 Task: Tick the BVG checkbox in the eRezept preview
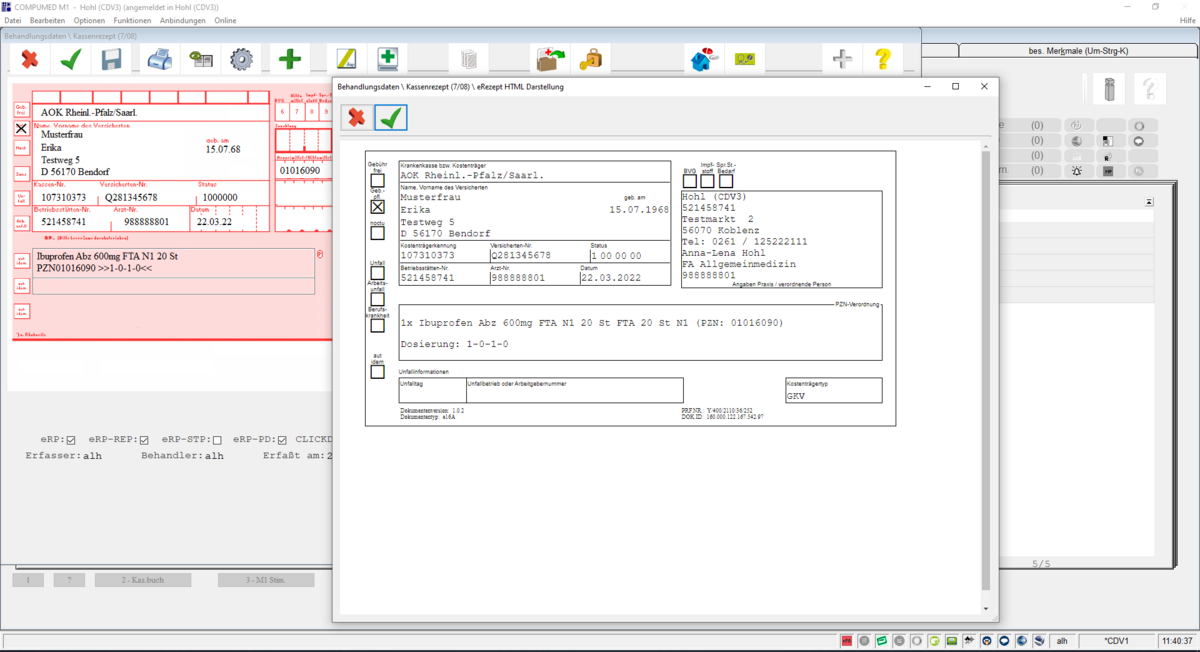pos(690,181)
